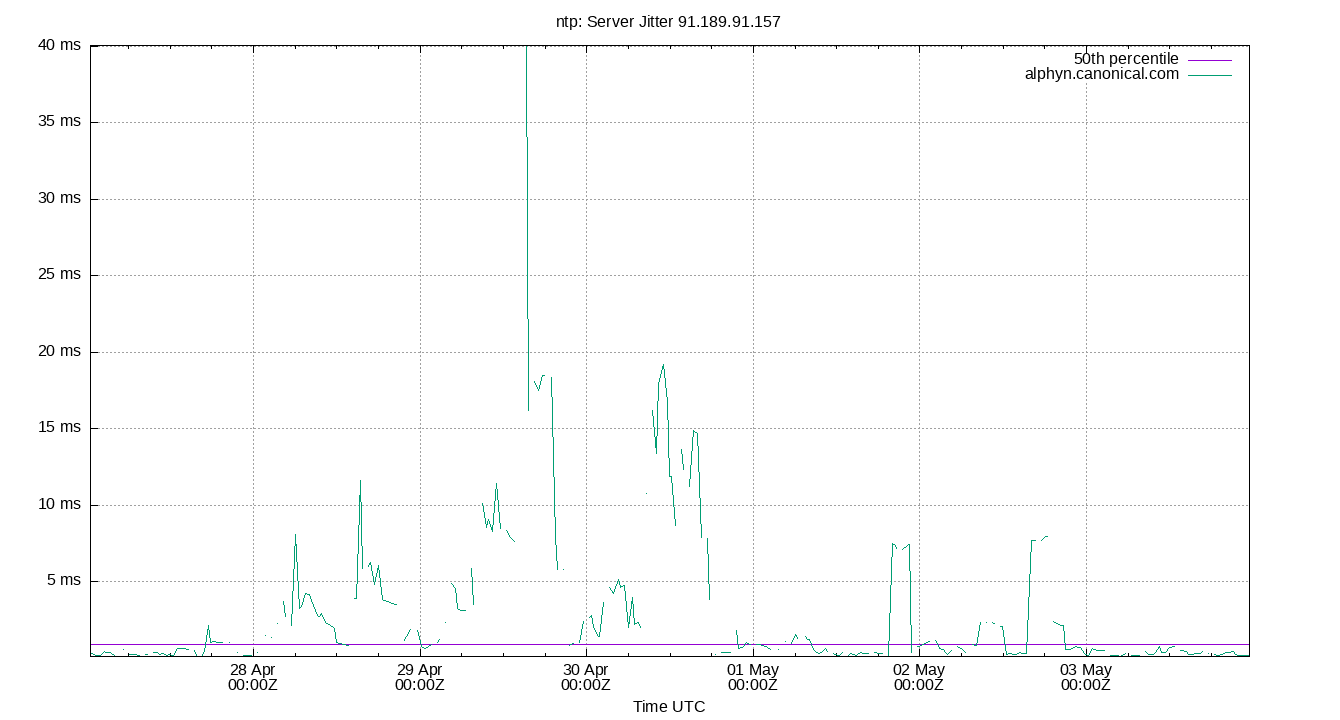Click the '10 ms' y-axis label
Image resolution: width=1340 pixels, height=720 pixels.
[x=59, y=505]
